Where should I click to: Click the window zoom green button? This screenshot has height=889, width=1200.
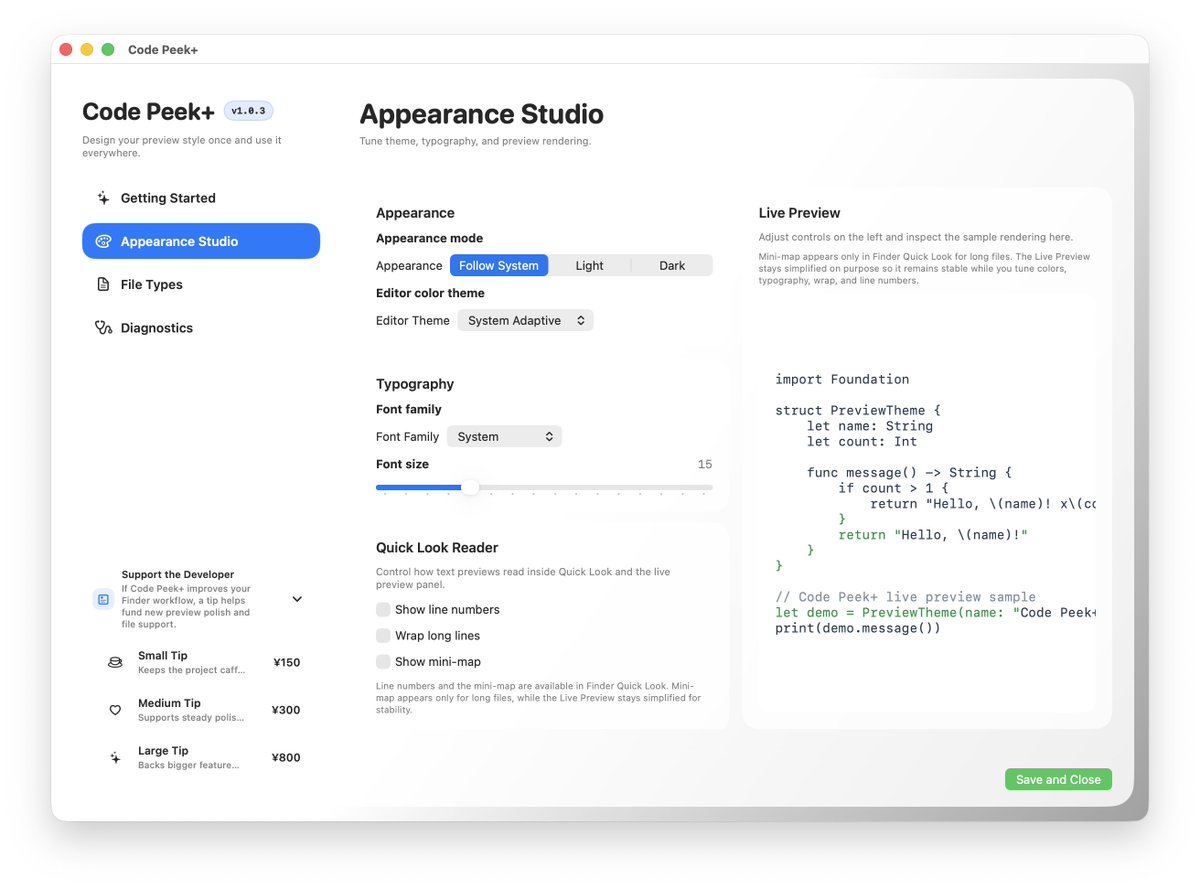point(108,50)
